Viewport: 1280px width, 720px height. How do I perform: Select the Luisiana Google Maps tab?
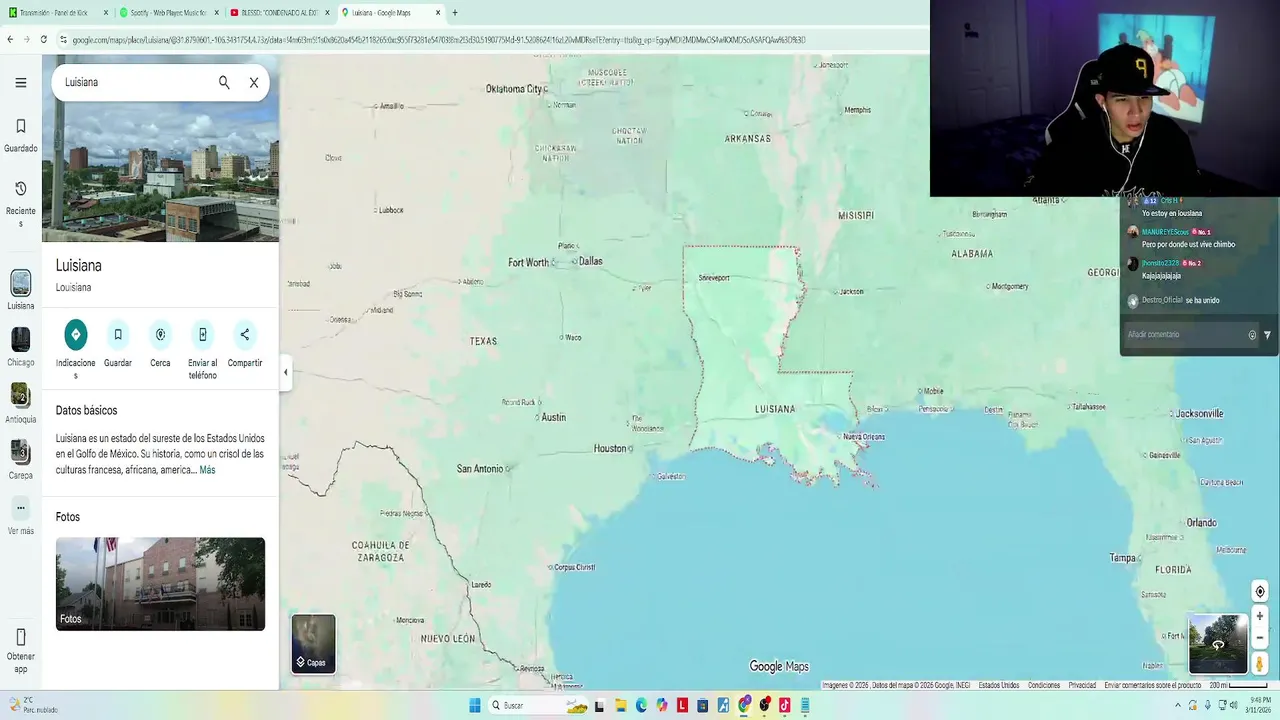tap(390, 13)
